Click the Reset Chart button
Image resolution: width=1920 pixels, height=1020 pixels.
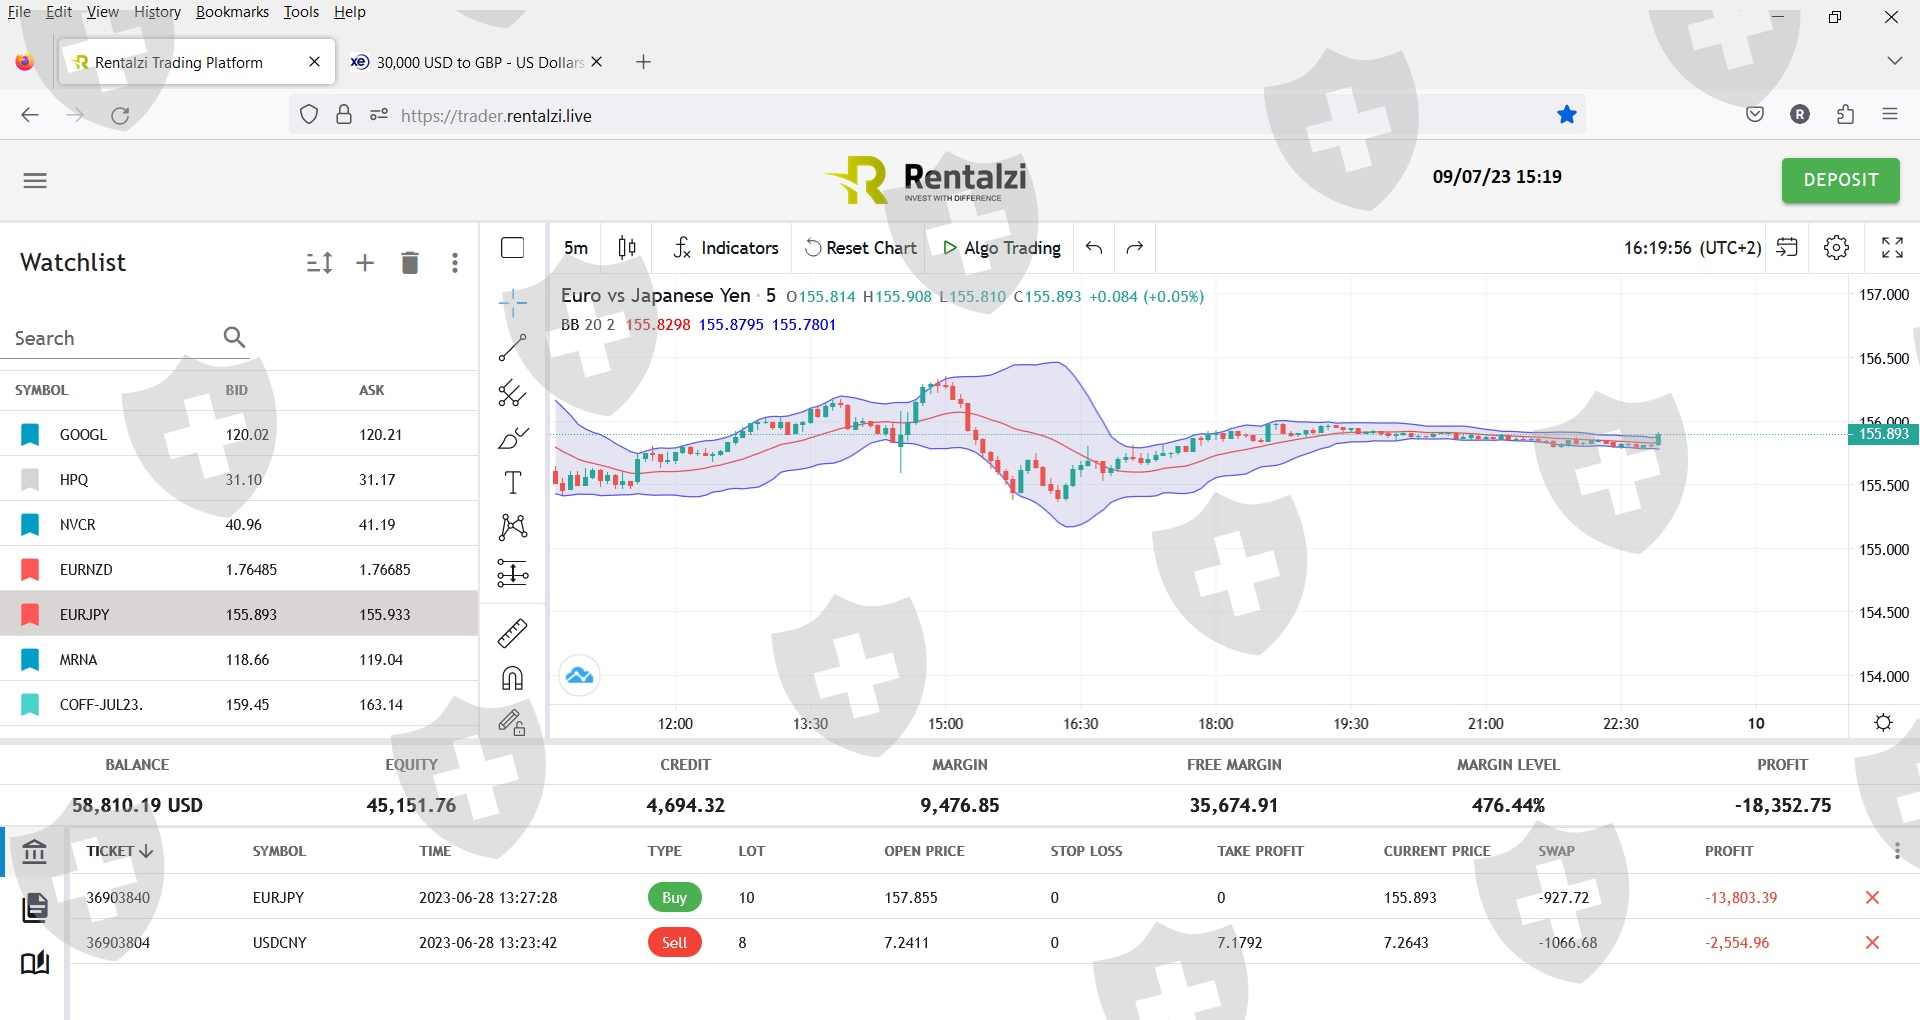tap(861, 248)
